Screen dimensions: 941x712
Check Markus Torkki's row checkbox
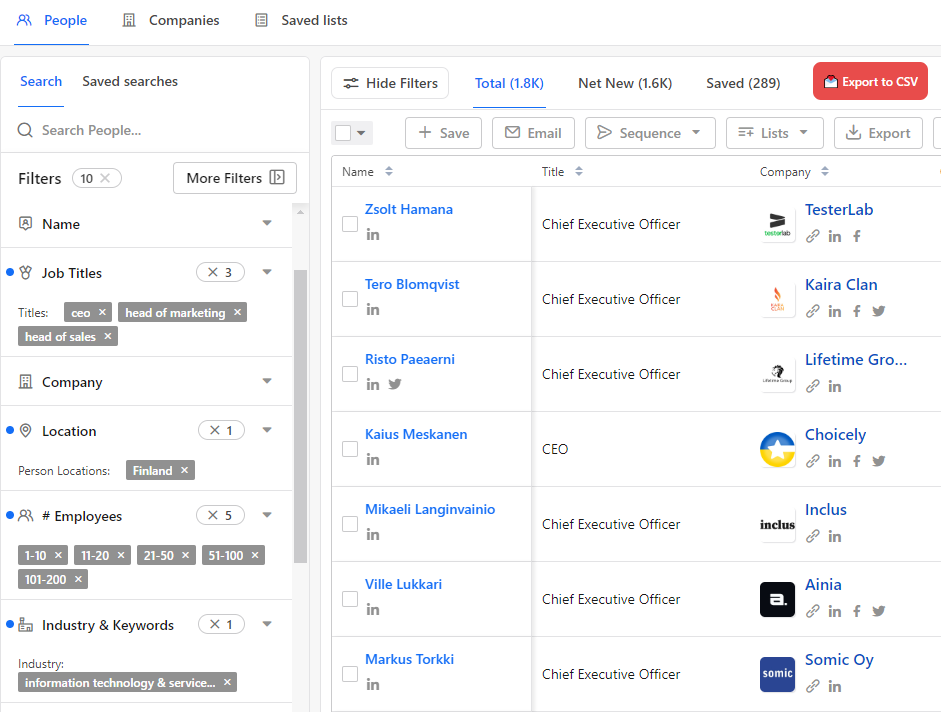point(350,674)
